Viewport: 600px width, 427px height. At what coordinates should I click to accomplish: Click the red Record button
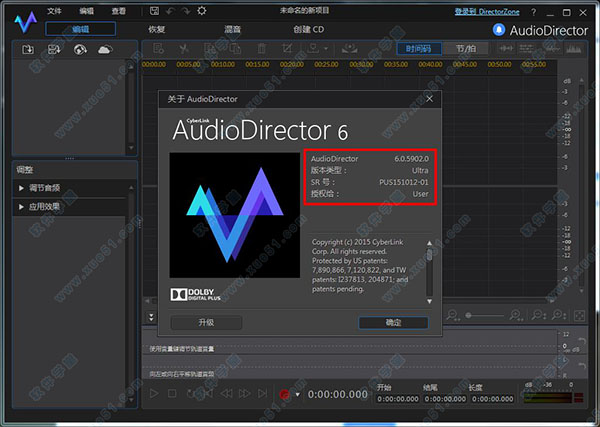[x=284, y=394]
